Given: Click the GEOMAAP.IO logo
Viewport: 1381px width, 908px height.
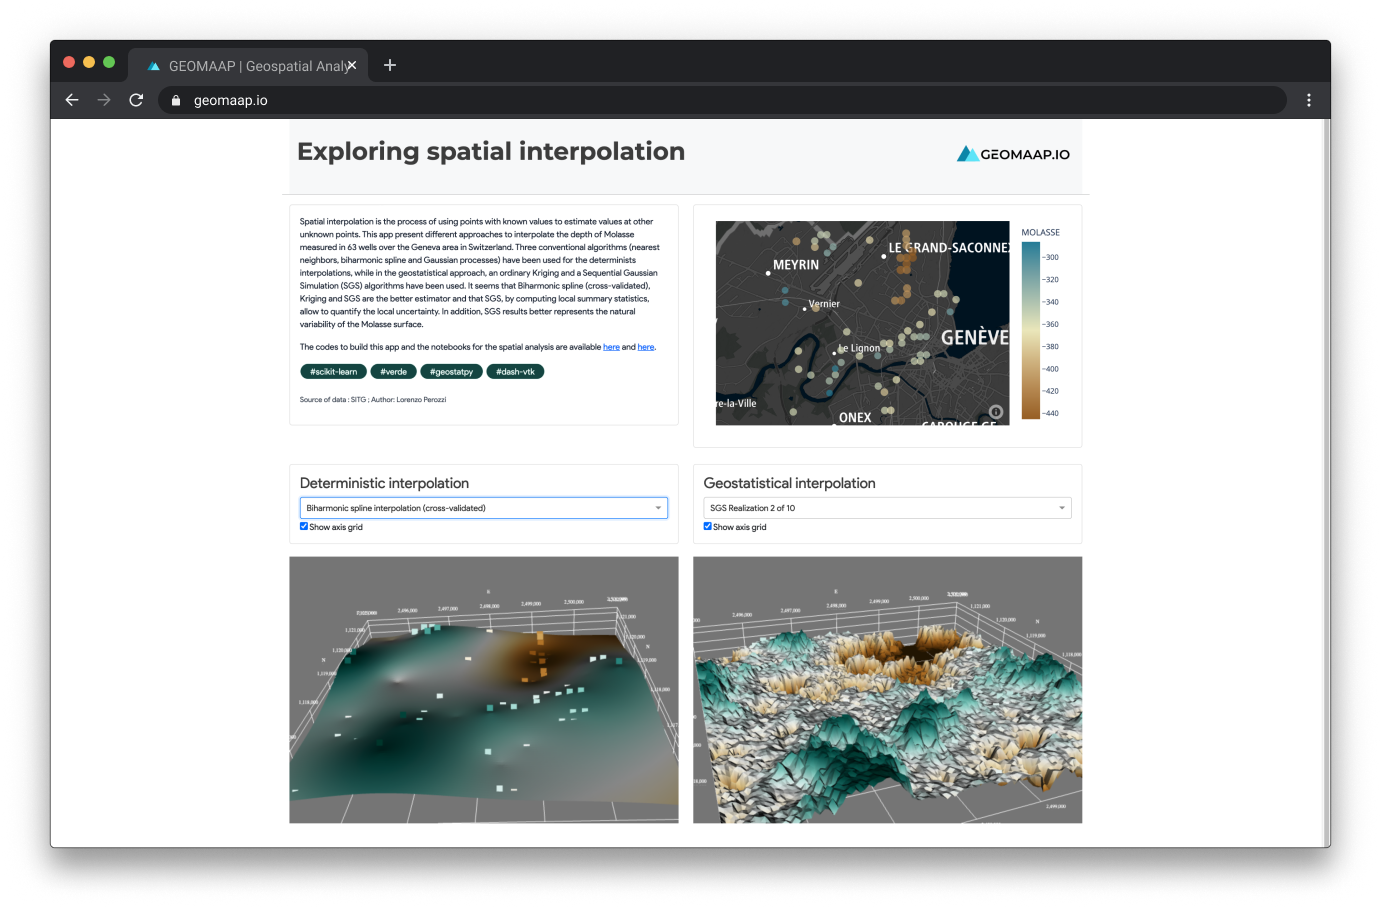Looking at the screenshot, I should (1013, 154).
